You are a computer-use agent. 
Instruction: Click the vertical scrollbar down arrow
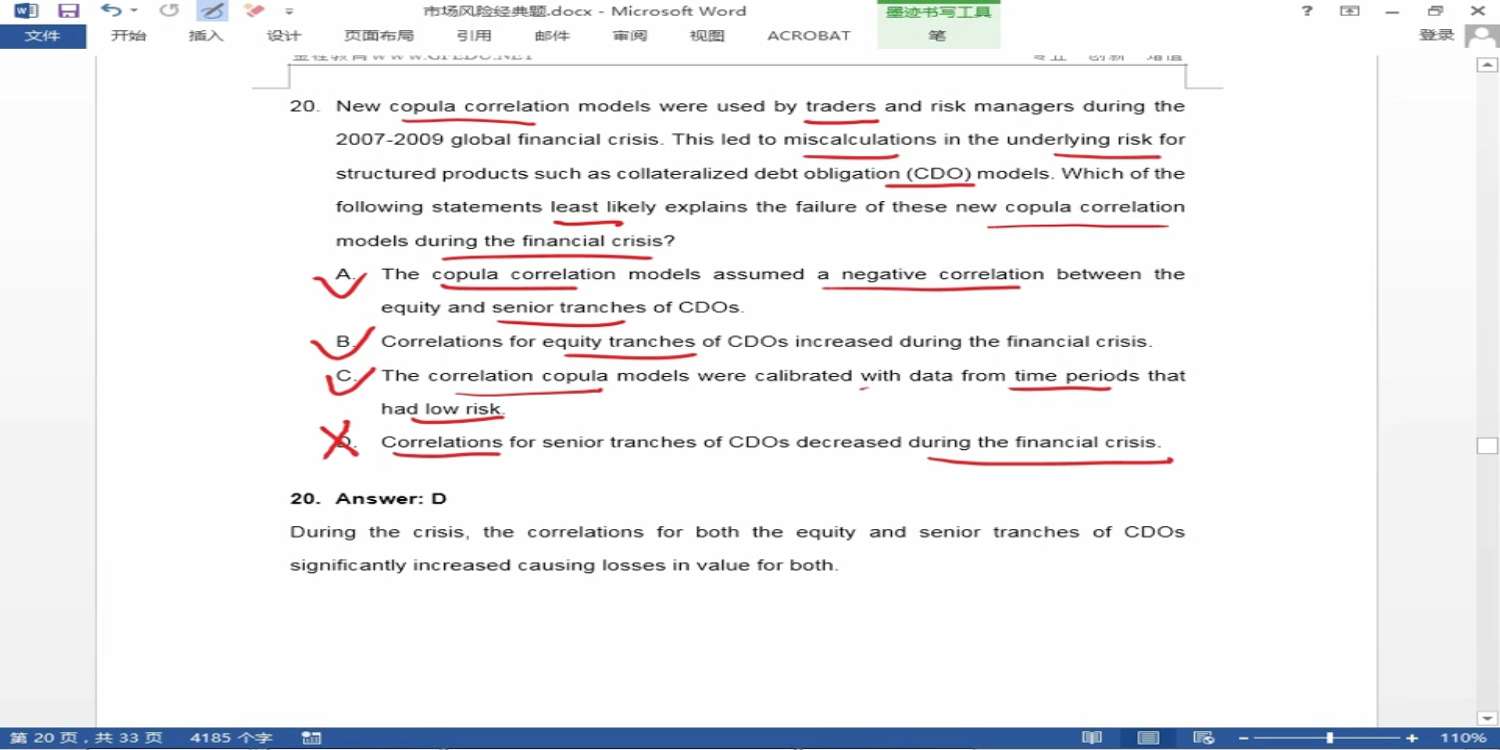tap(1487, 717)
